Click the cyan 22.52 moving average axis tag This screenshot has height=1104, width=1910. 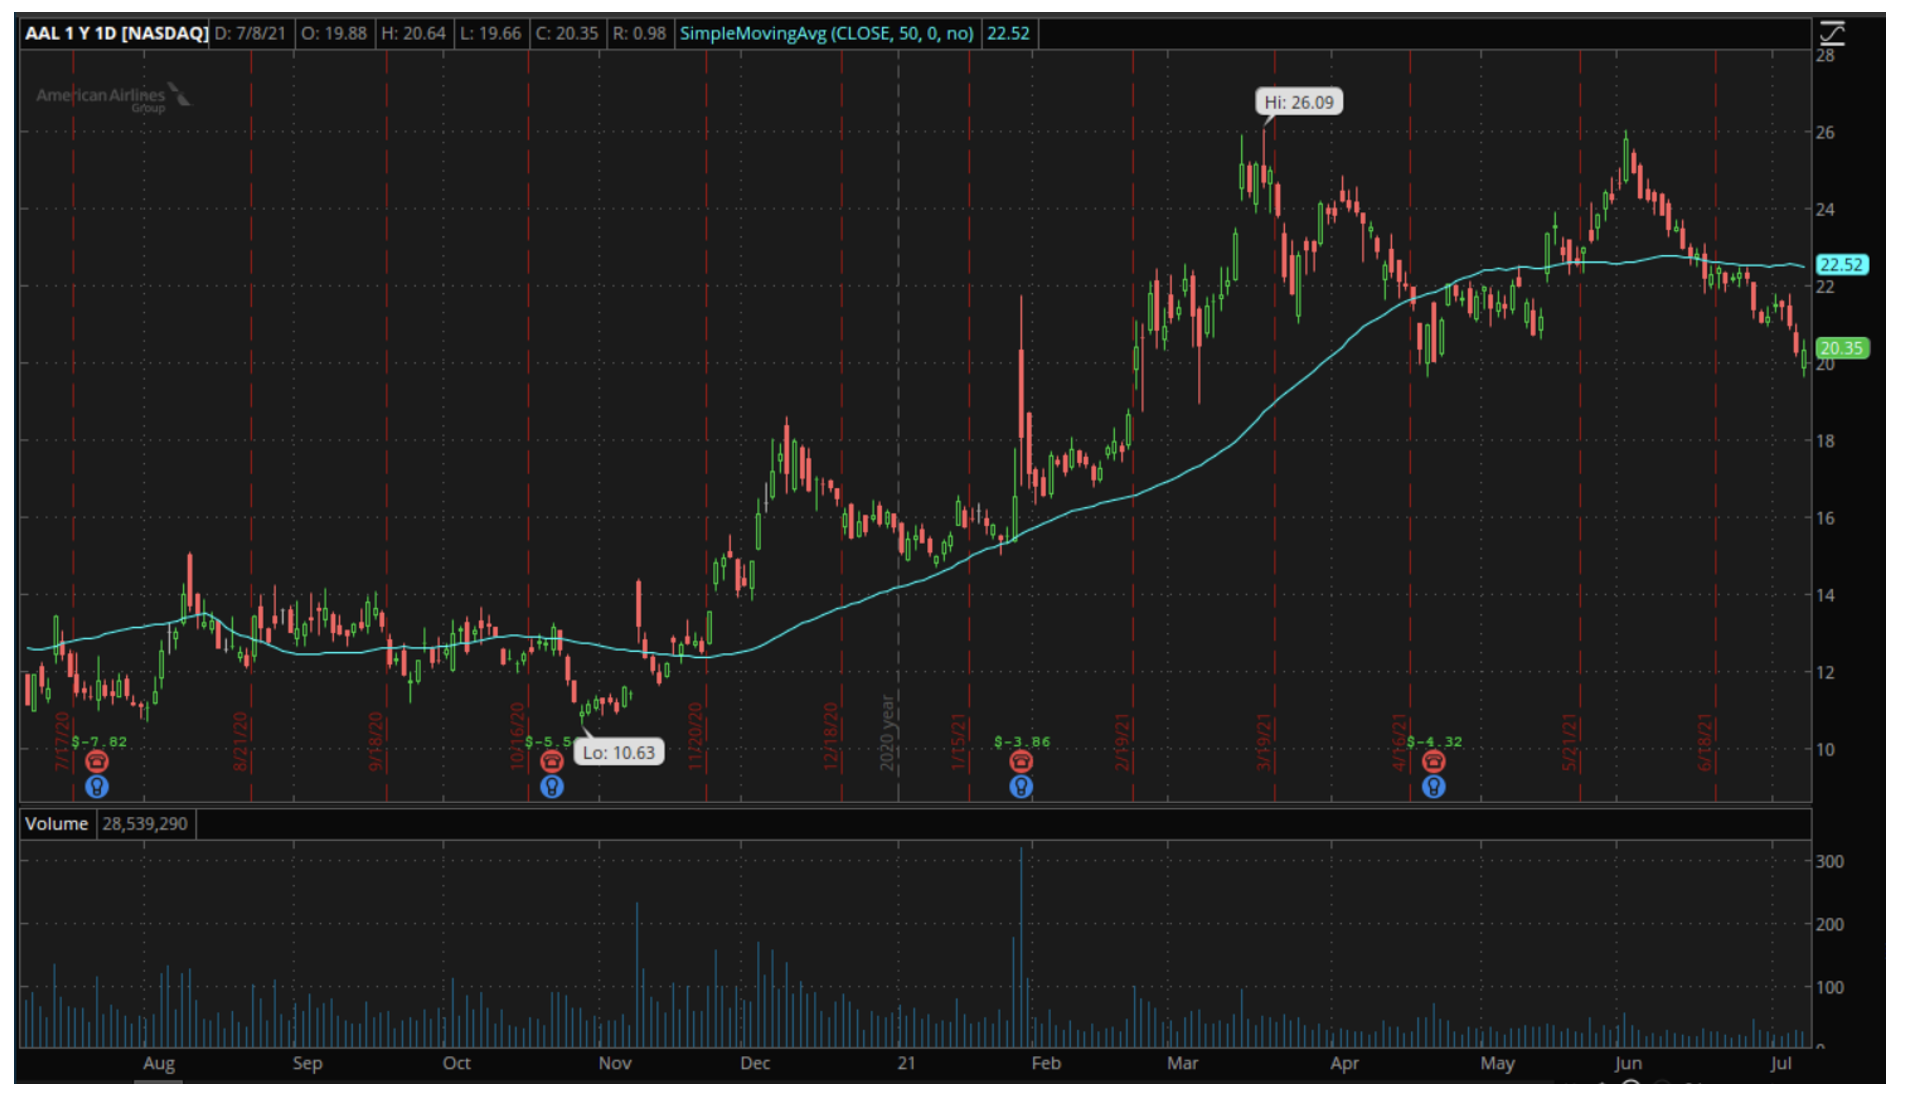[1842, 265]
